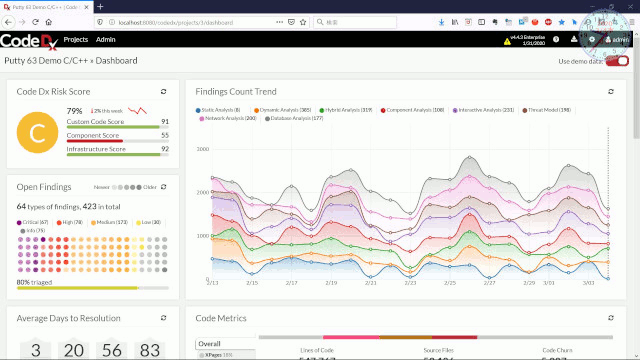Click the Evernote elephant extension icon
Viewport: 640px width, 360px height.
pos(495,22)
